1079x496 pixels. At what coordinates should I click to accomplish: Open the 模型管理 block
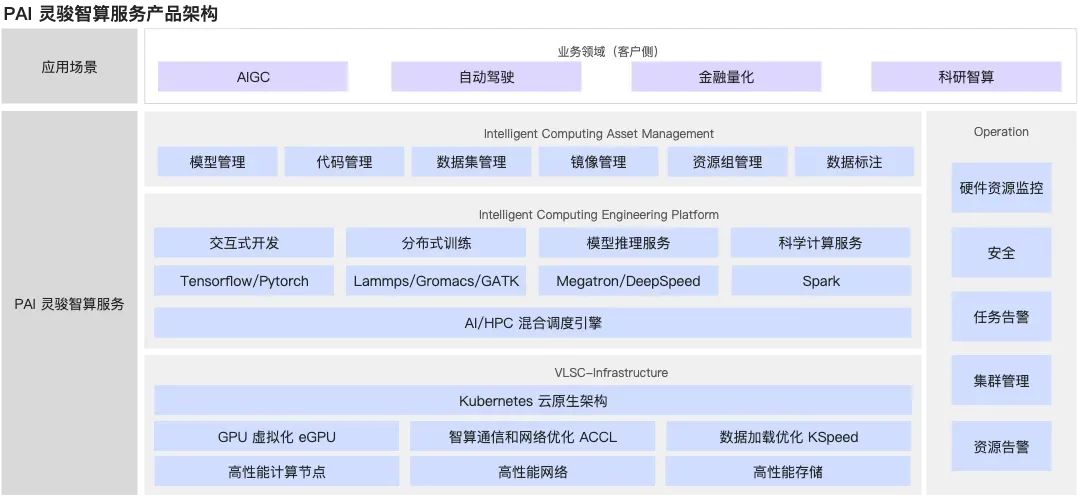[217, 162]
